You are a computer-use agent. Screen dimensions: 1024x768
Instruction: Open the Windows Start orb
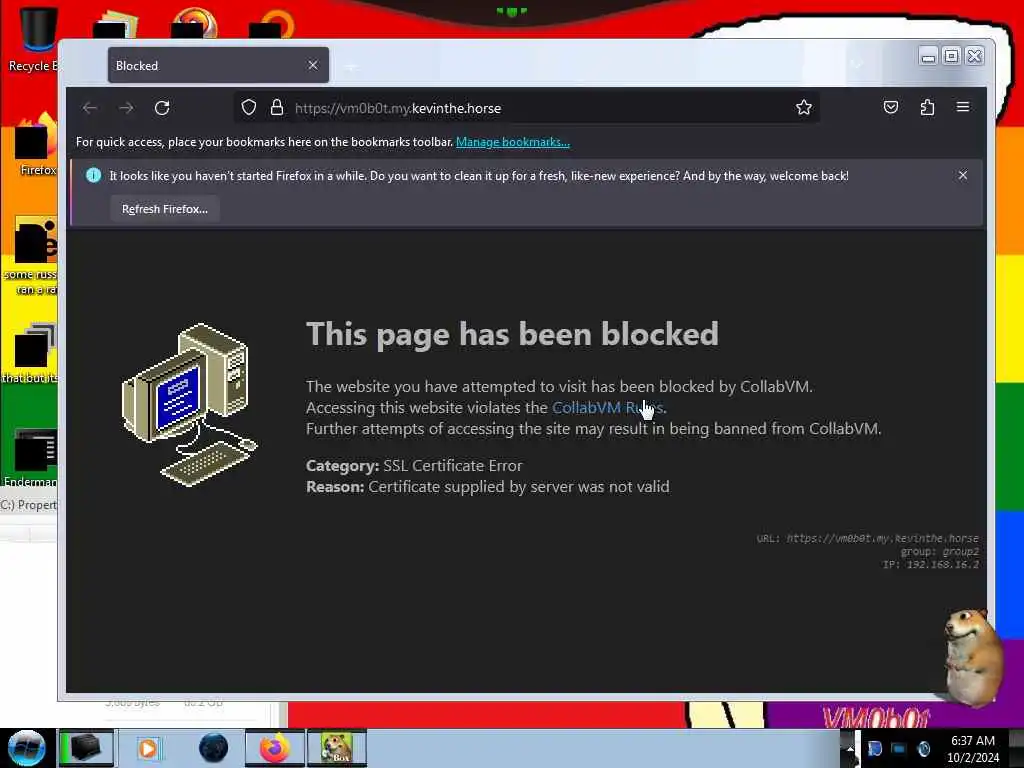tap(27, 748)
